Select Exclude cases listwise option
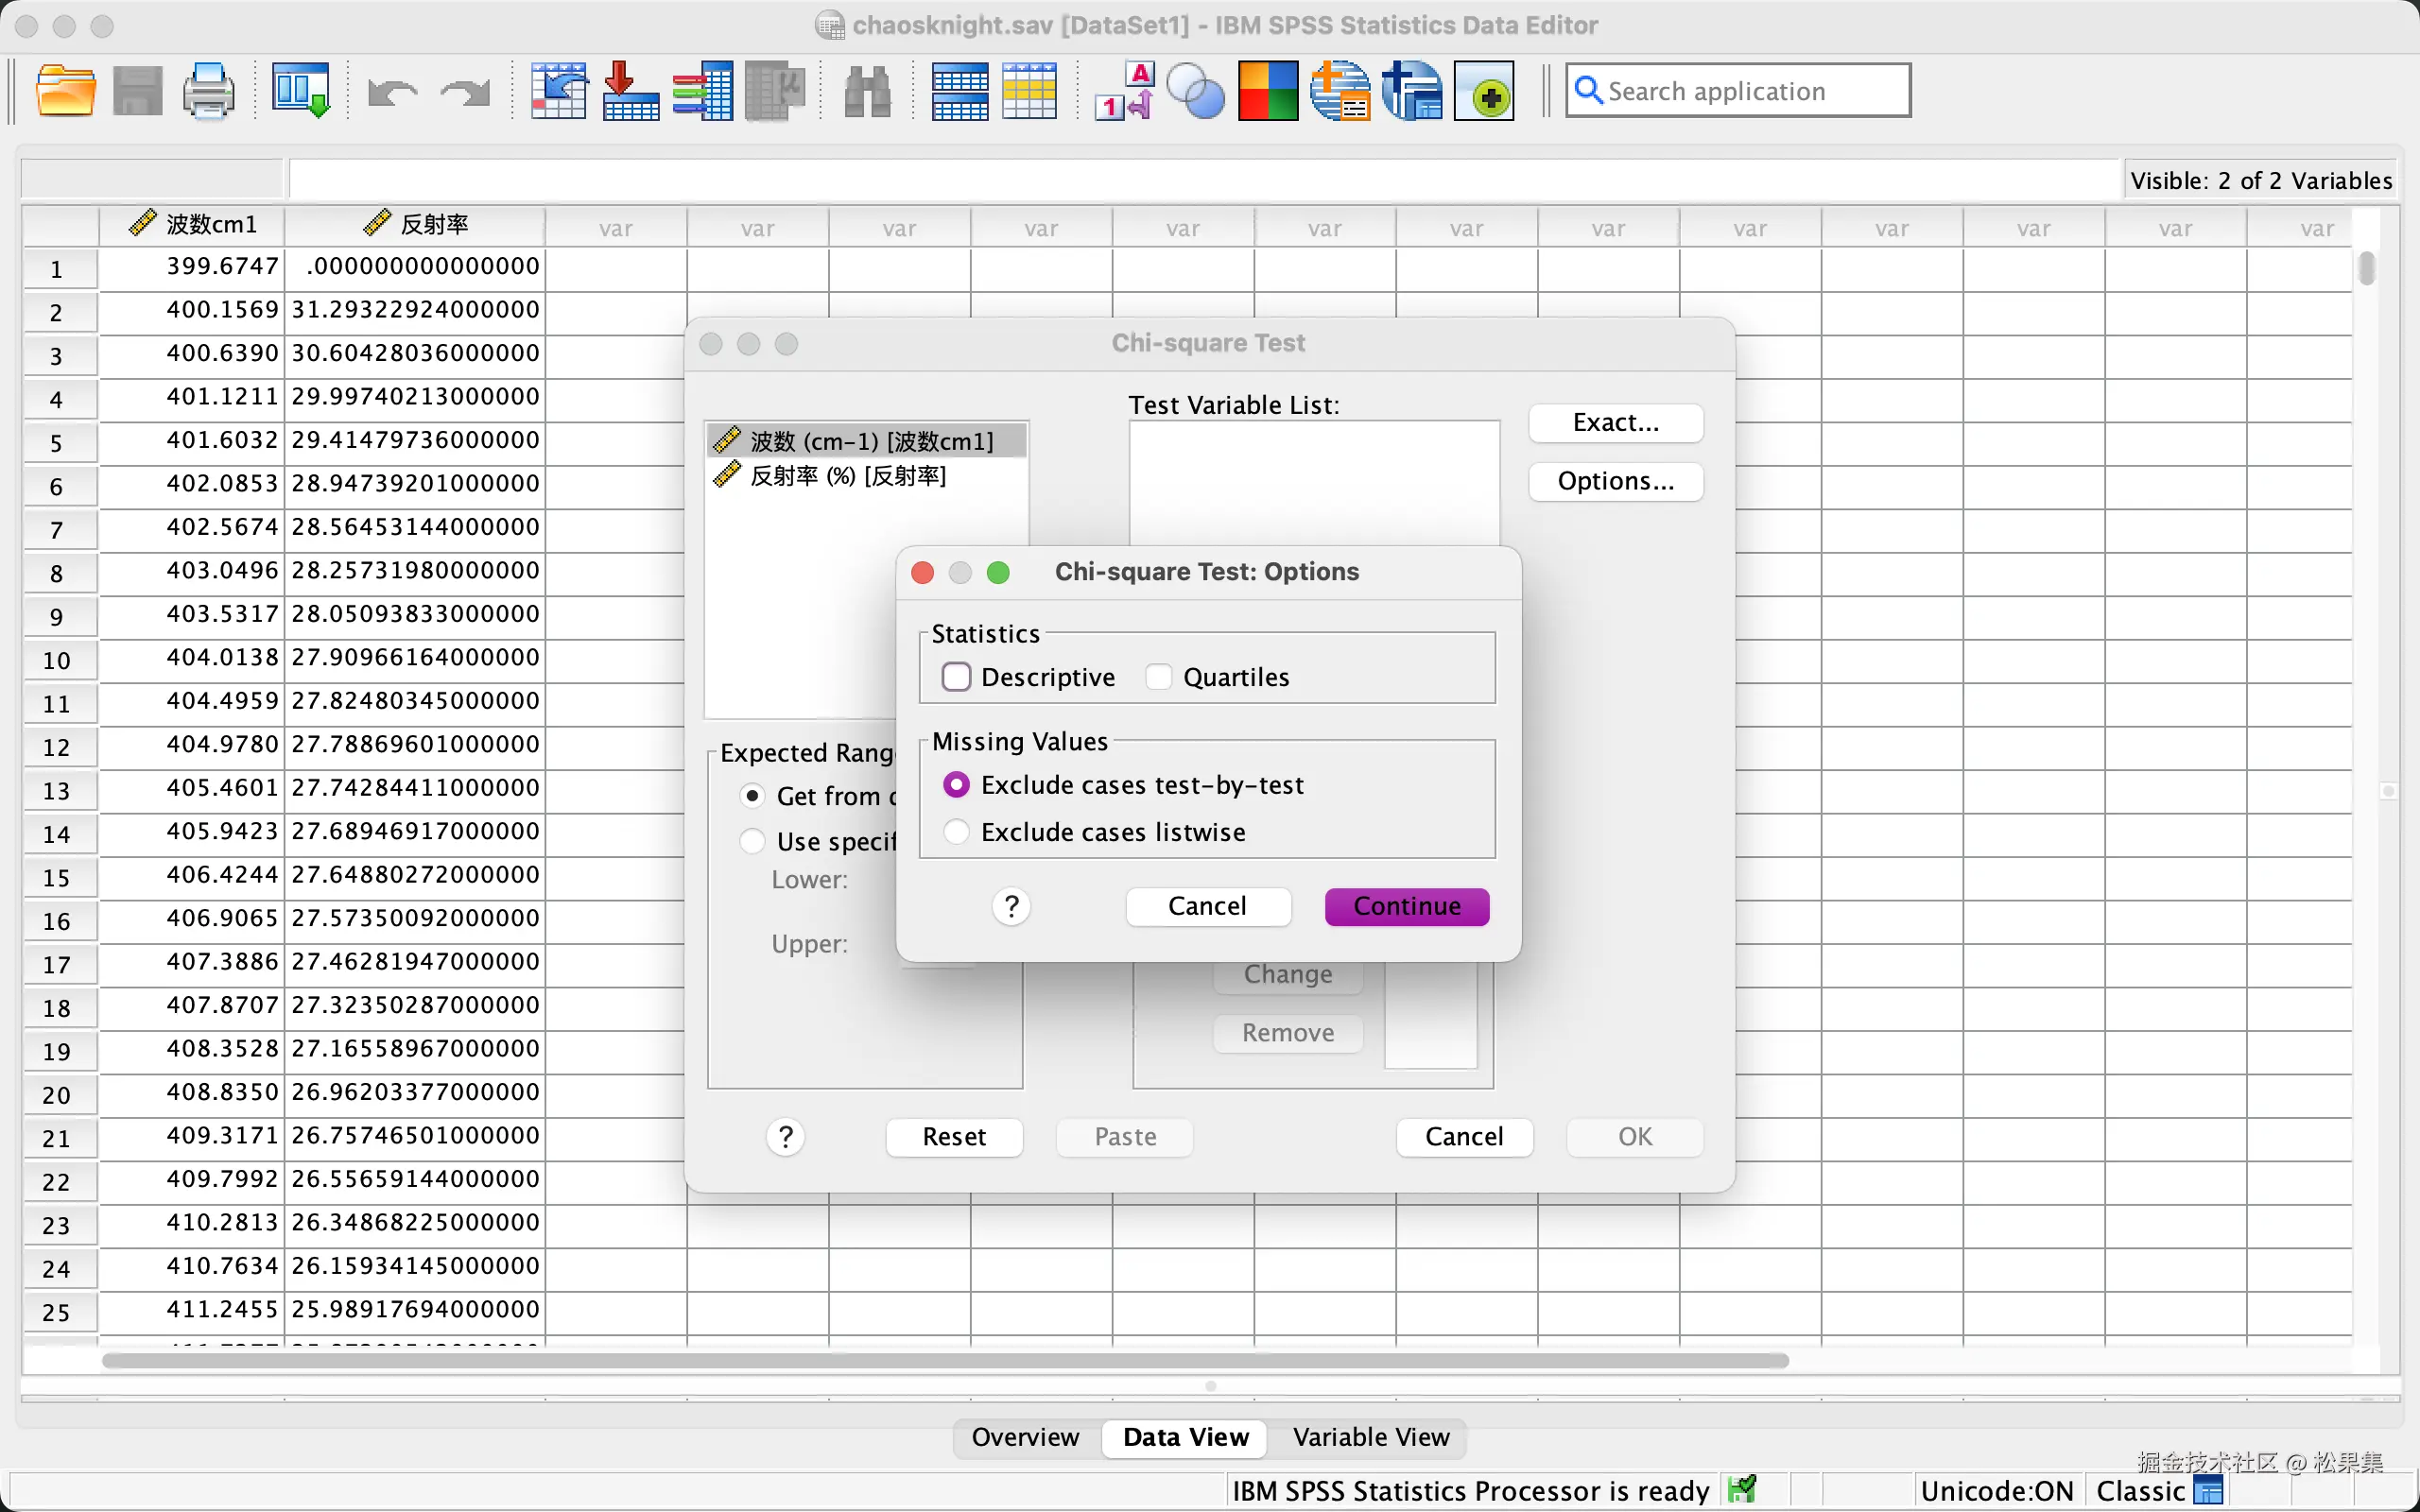The height and width of the screenshot is (1512, 2420). coord(956,832)
